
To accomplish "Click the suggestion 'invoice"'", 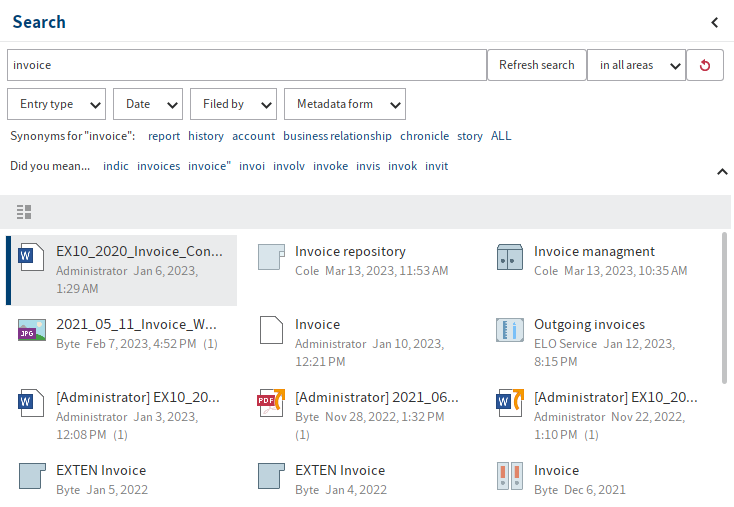I will coord(209,166).
